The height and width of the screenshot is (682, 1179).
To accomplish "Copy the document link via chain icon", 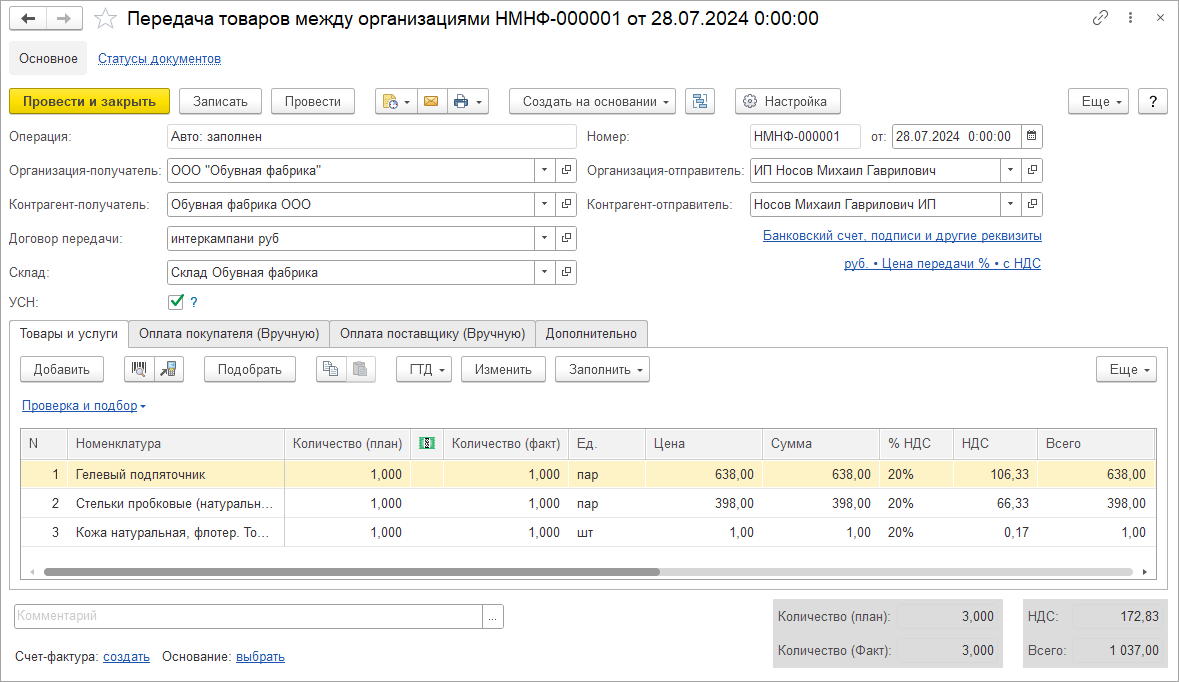I will click(x=1101, y=18).
